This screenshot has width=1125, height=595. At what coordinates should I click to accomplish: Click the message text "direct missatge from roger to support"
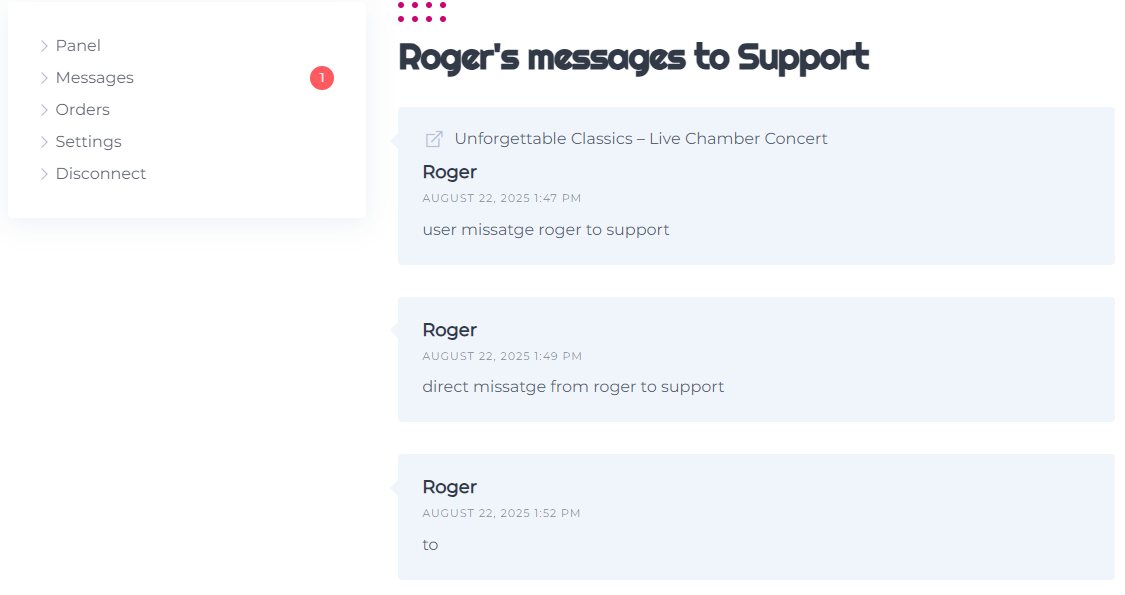(572, 387)
